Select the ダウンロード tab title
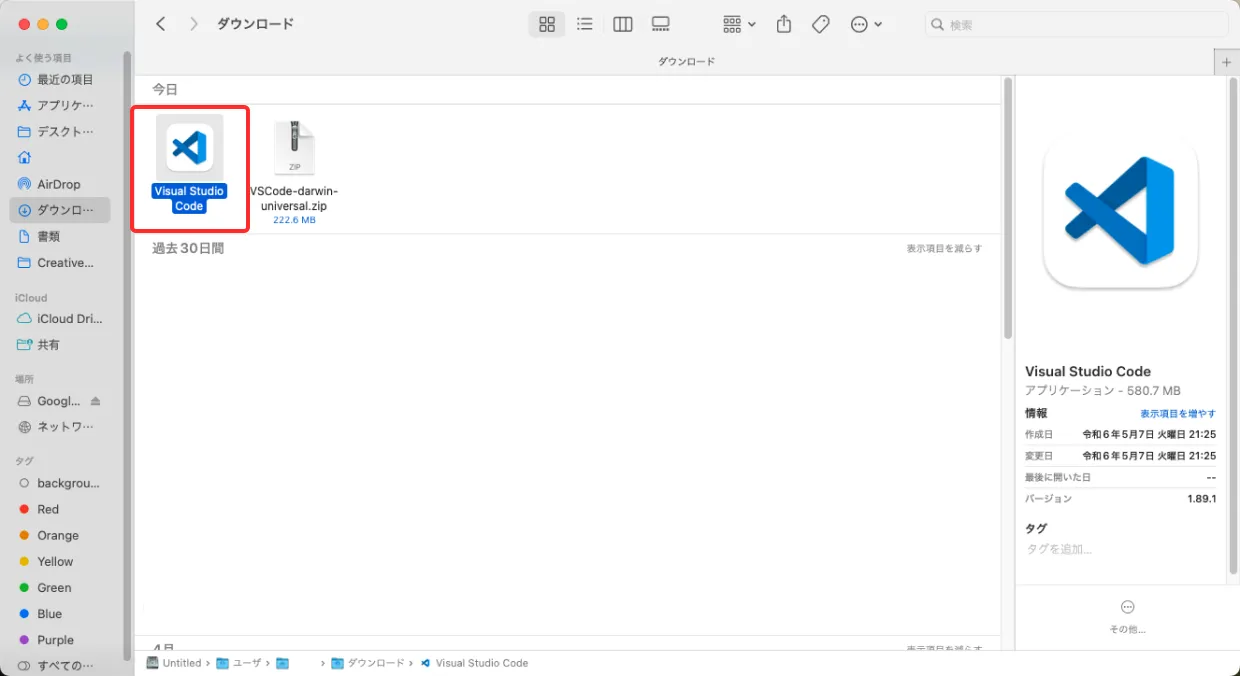1240x676 pixels. point(686,62)
